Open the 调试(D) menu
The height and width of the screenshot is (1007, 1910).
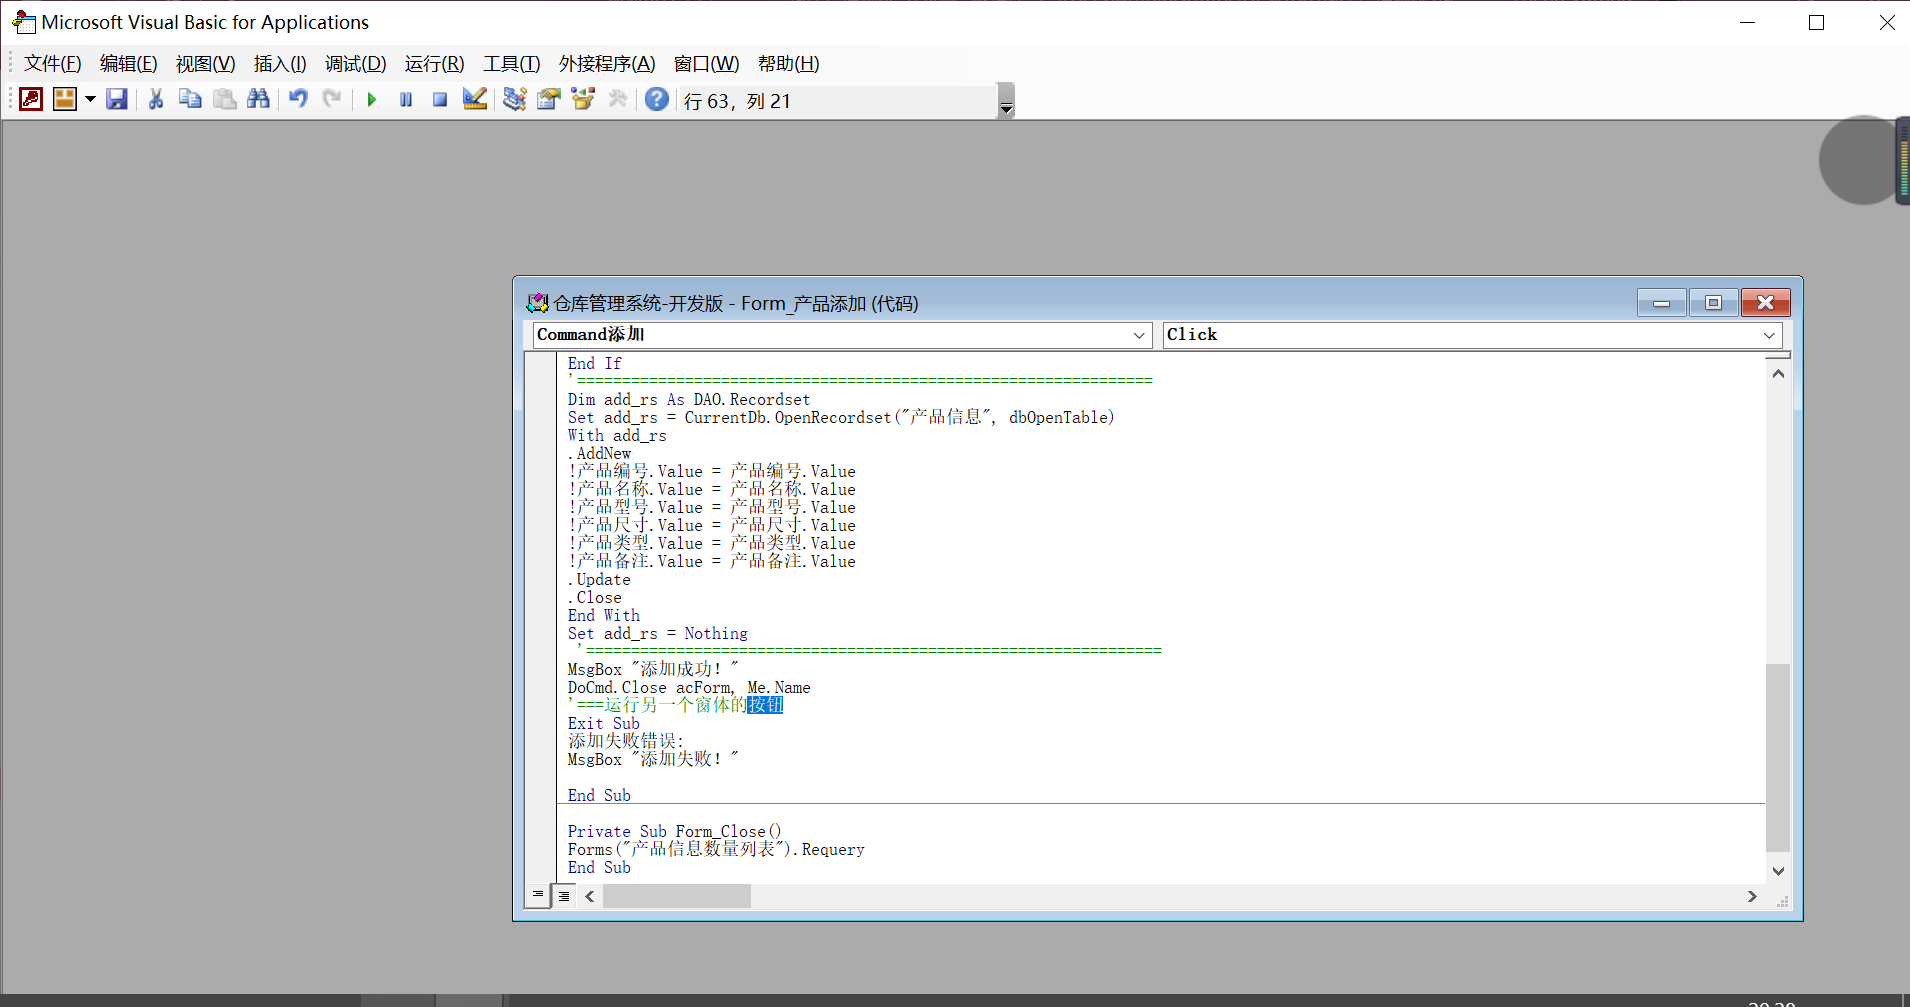356,64
